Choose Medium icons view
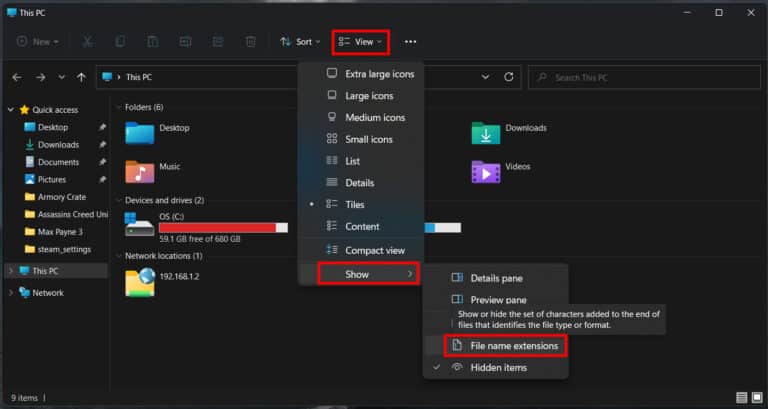 (361, 118)
